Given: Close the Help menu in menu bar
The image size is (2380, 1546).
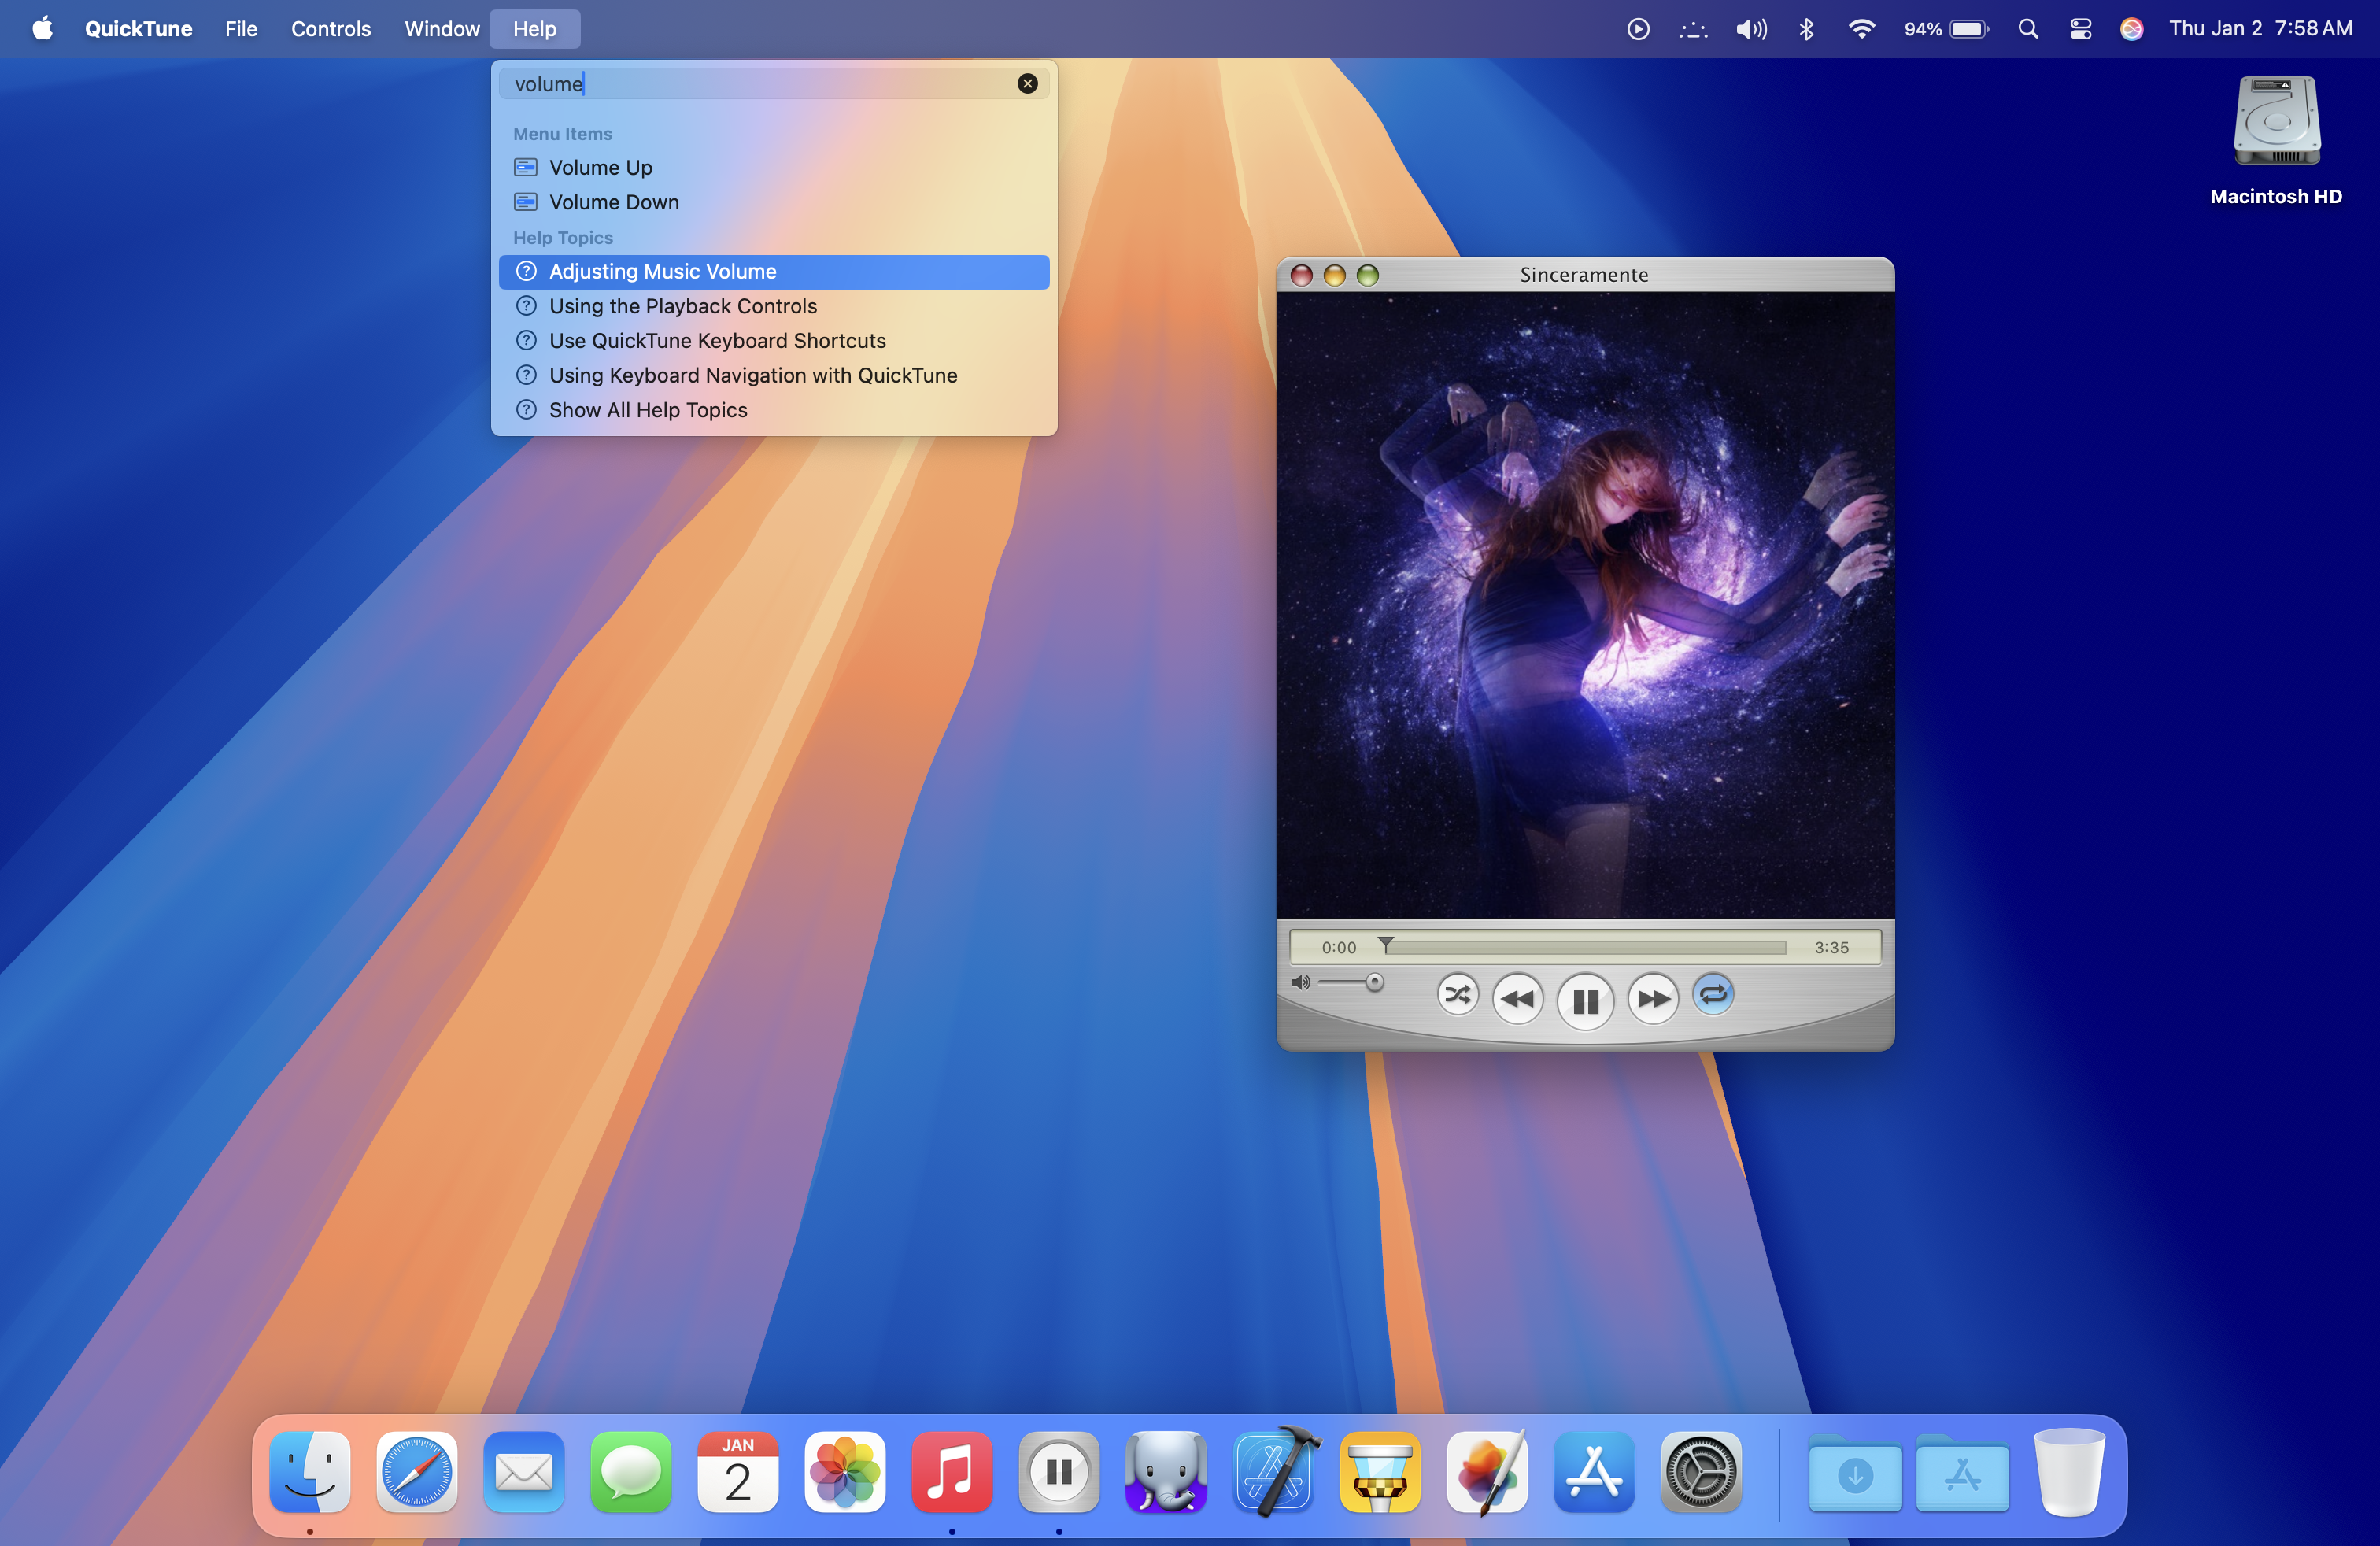Looking at the screenshot, I should tap(535, 29).
